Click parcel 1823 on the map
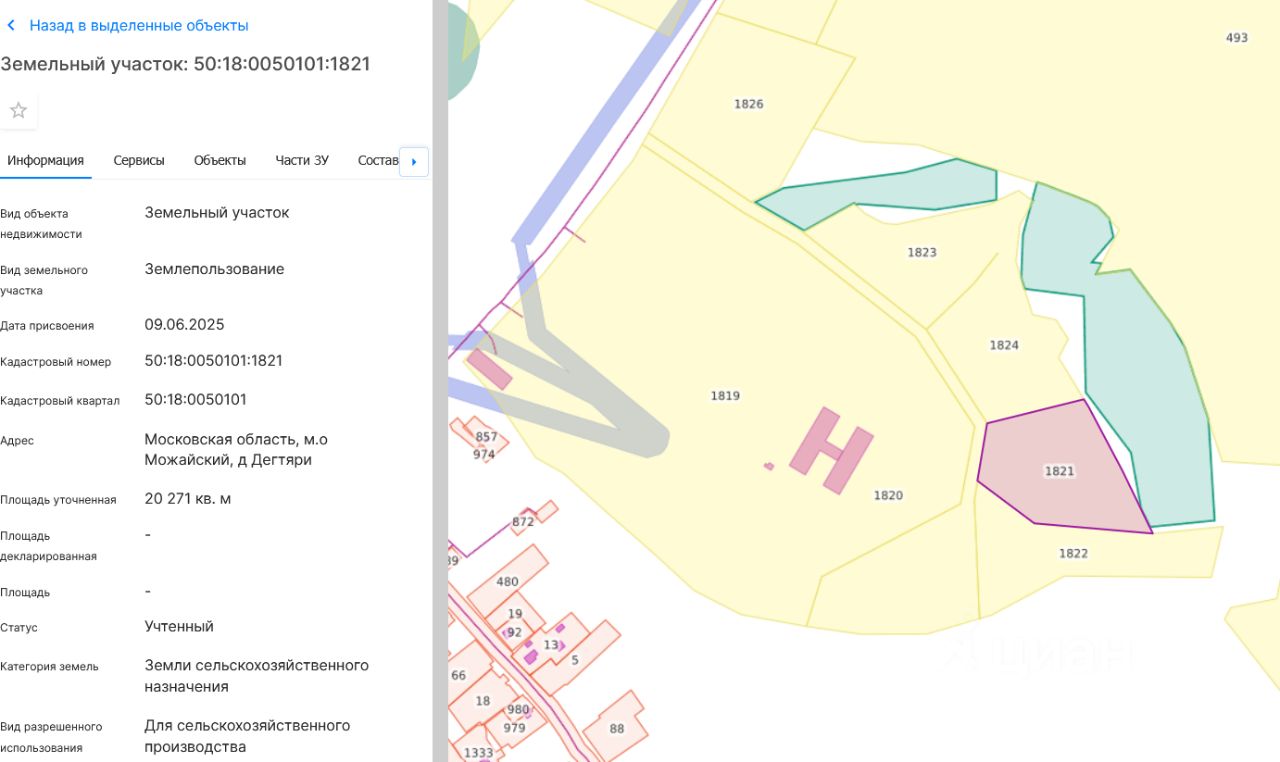Image resolution: width=1280 pixels, height=762 pixels. click(921, 252)
